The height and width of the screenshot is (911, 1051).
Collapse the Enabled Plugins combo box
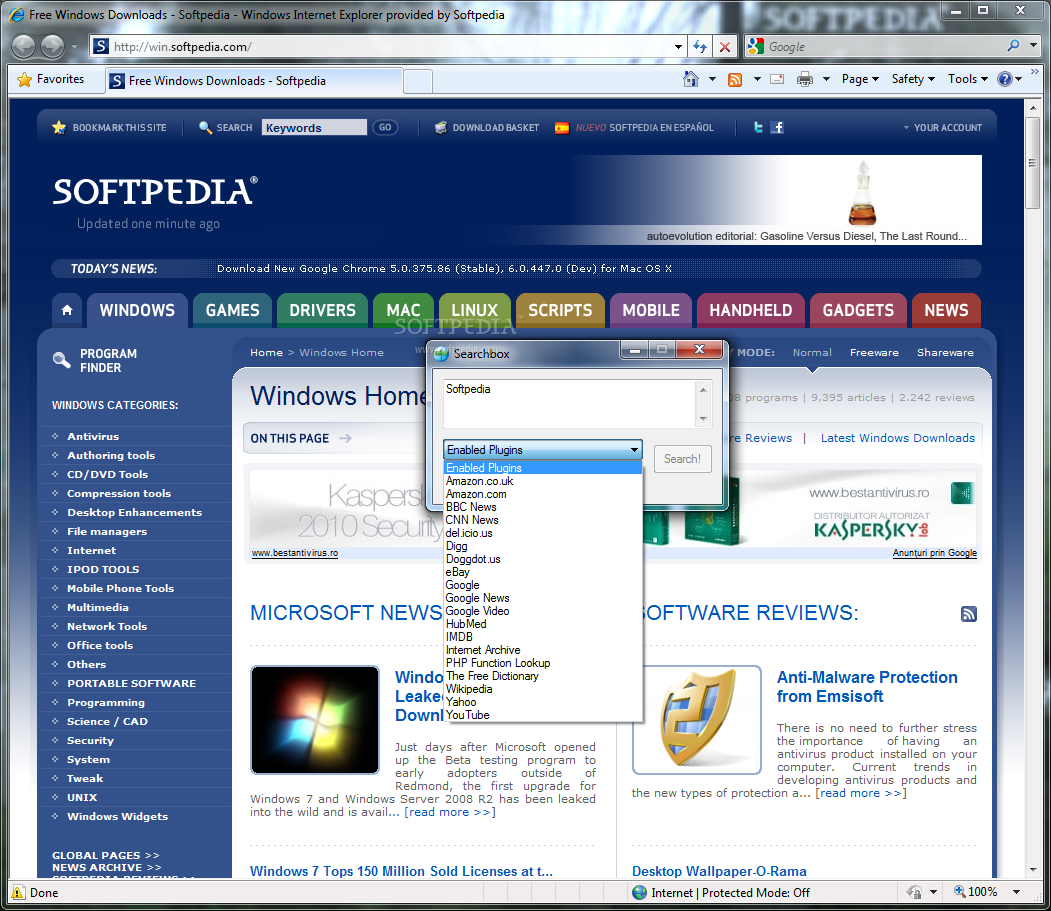(x=543, y=449)
